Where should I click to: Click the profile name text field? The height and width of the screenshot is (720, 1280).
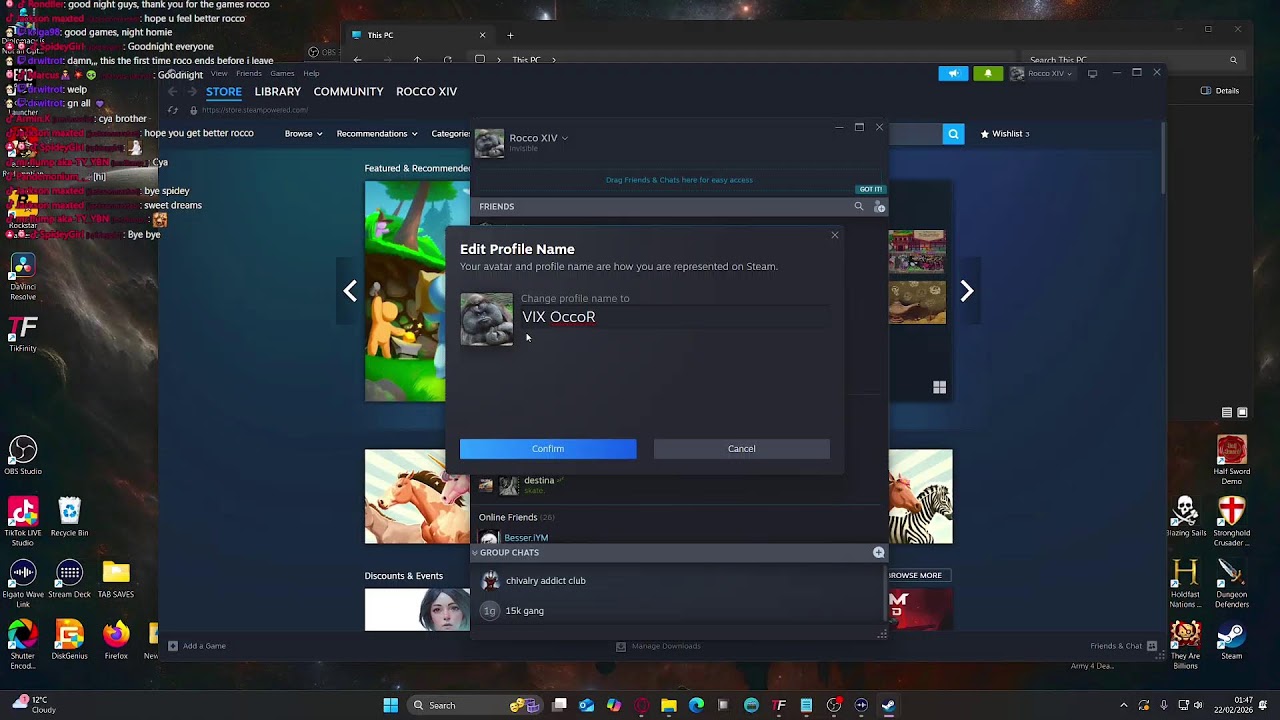tap(675, 317)
